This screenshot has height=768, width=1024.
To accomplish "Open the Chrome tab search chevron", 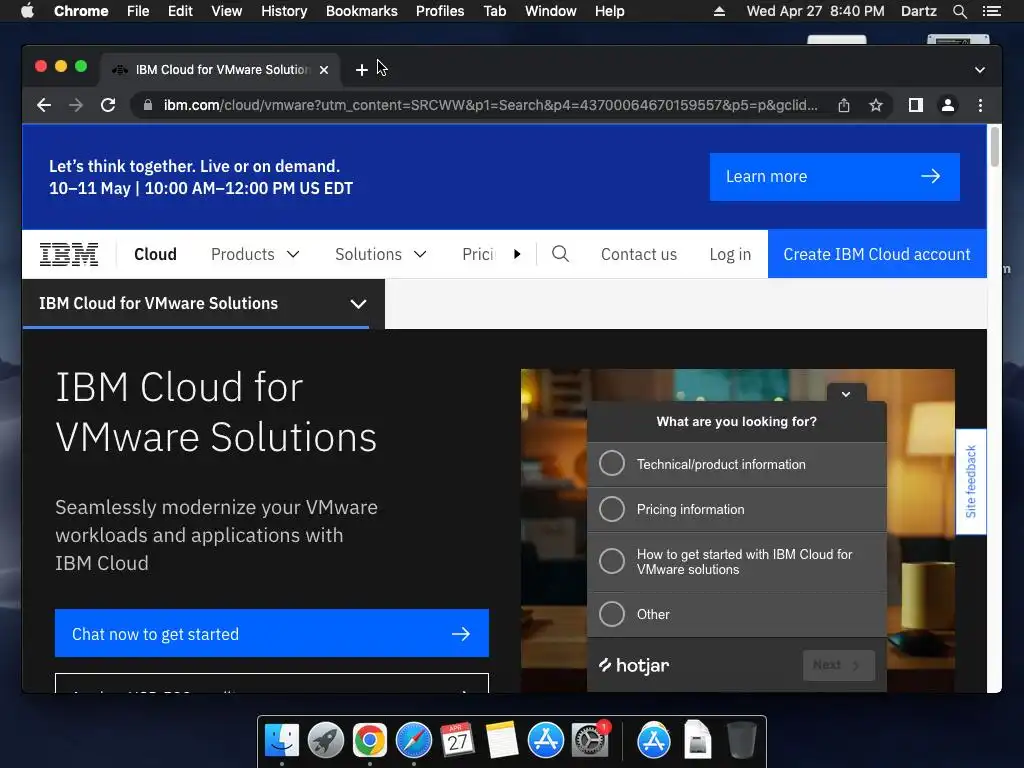I will pos(980,70).
